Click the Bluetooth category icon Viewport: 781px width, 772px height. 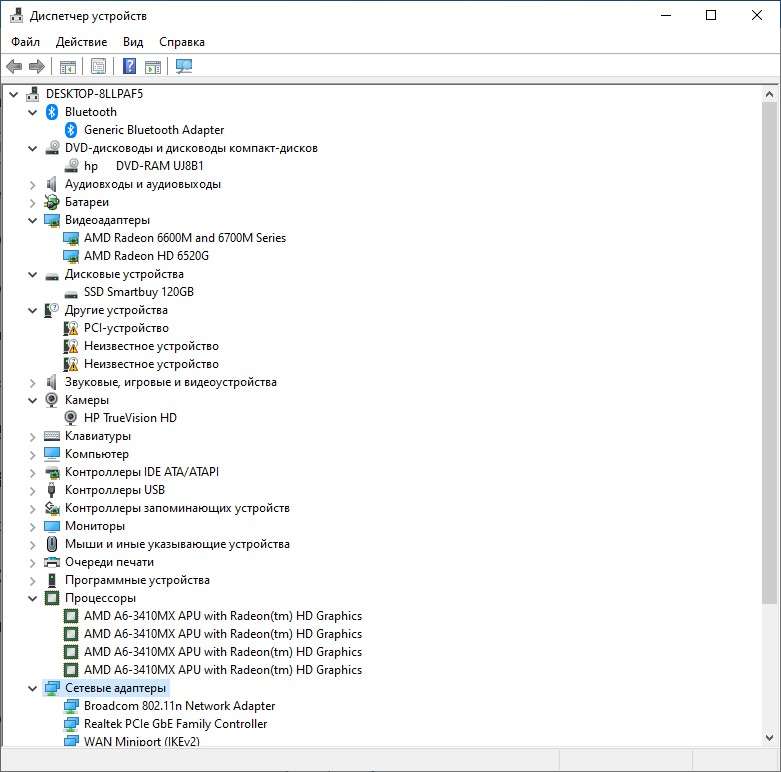point(52,112)
